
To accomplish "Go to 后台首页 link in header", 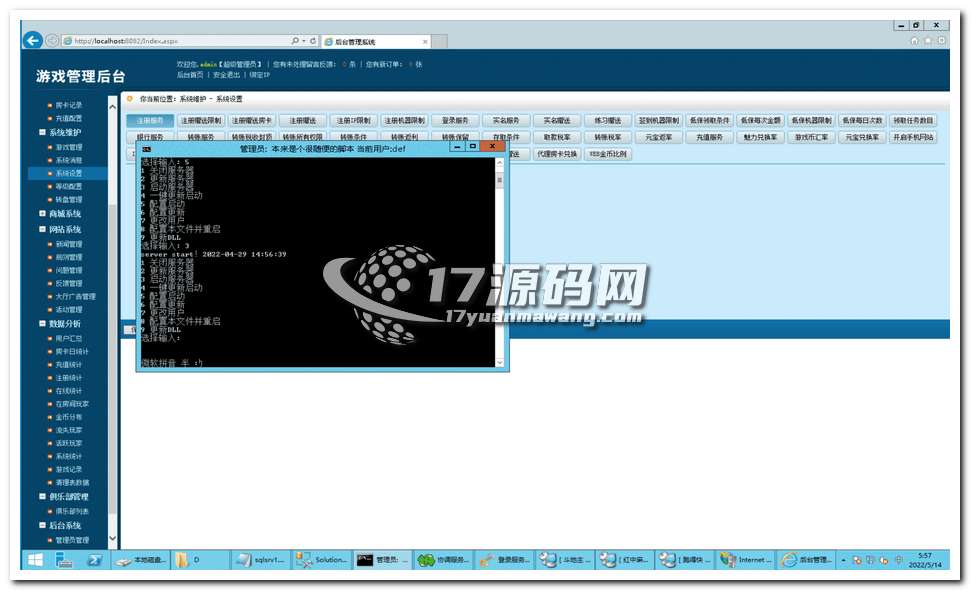I will point(190,75).
